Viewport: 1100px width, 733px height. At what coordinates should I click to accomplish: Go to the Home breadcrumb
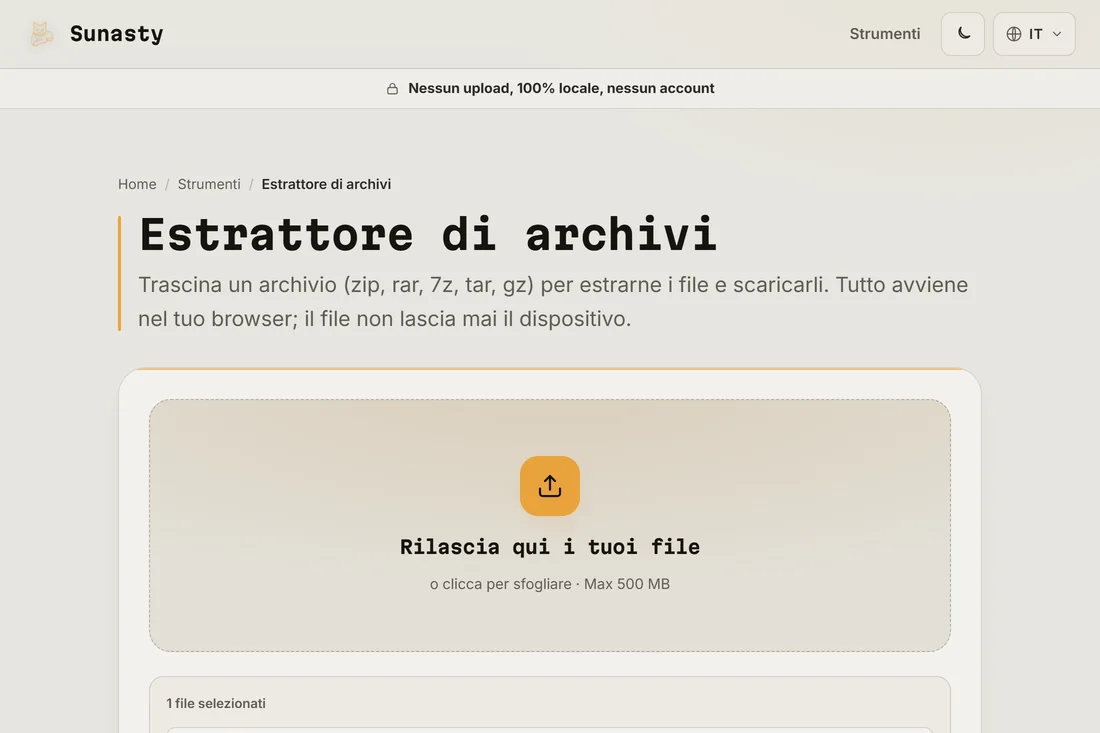(137, 184)
